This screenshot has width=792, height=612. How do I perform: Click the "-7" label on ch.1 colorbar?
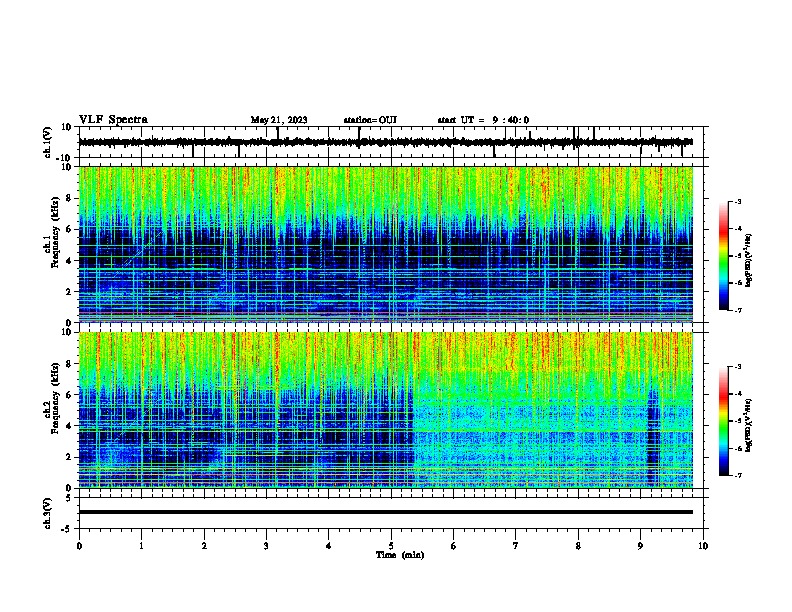click(x=737, y=310)
